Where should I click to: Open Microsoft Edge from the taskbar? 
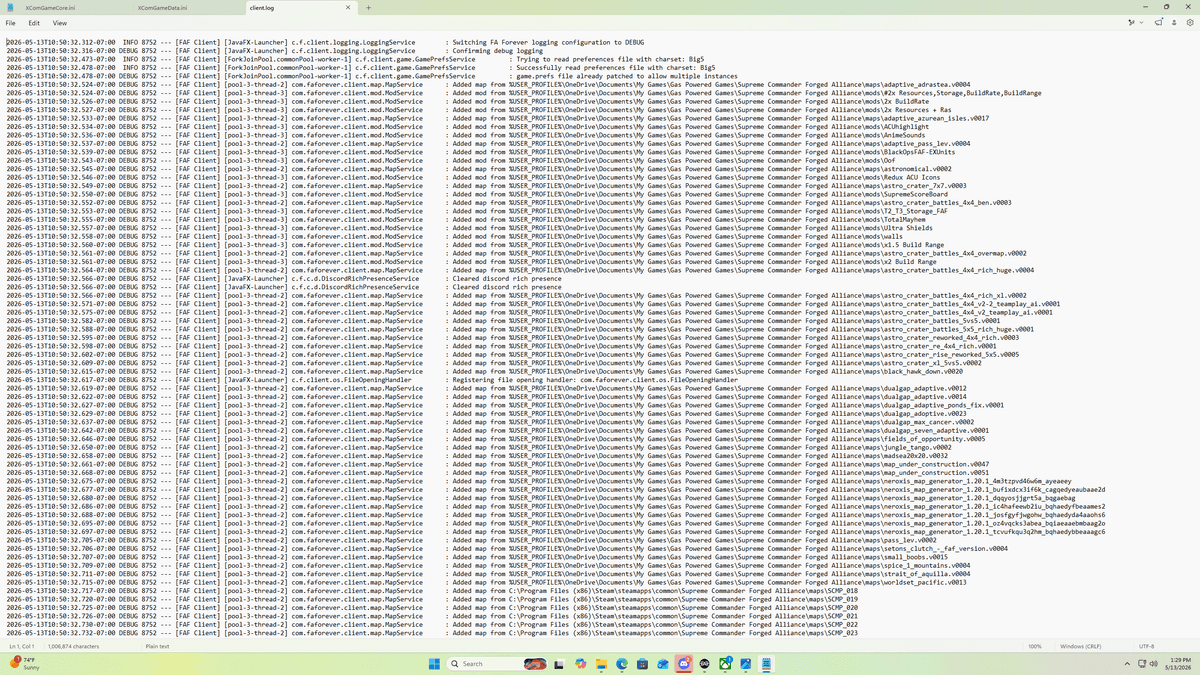[621, 663]
